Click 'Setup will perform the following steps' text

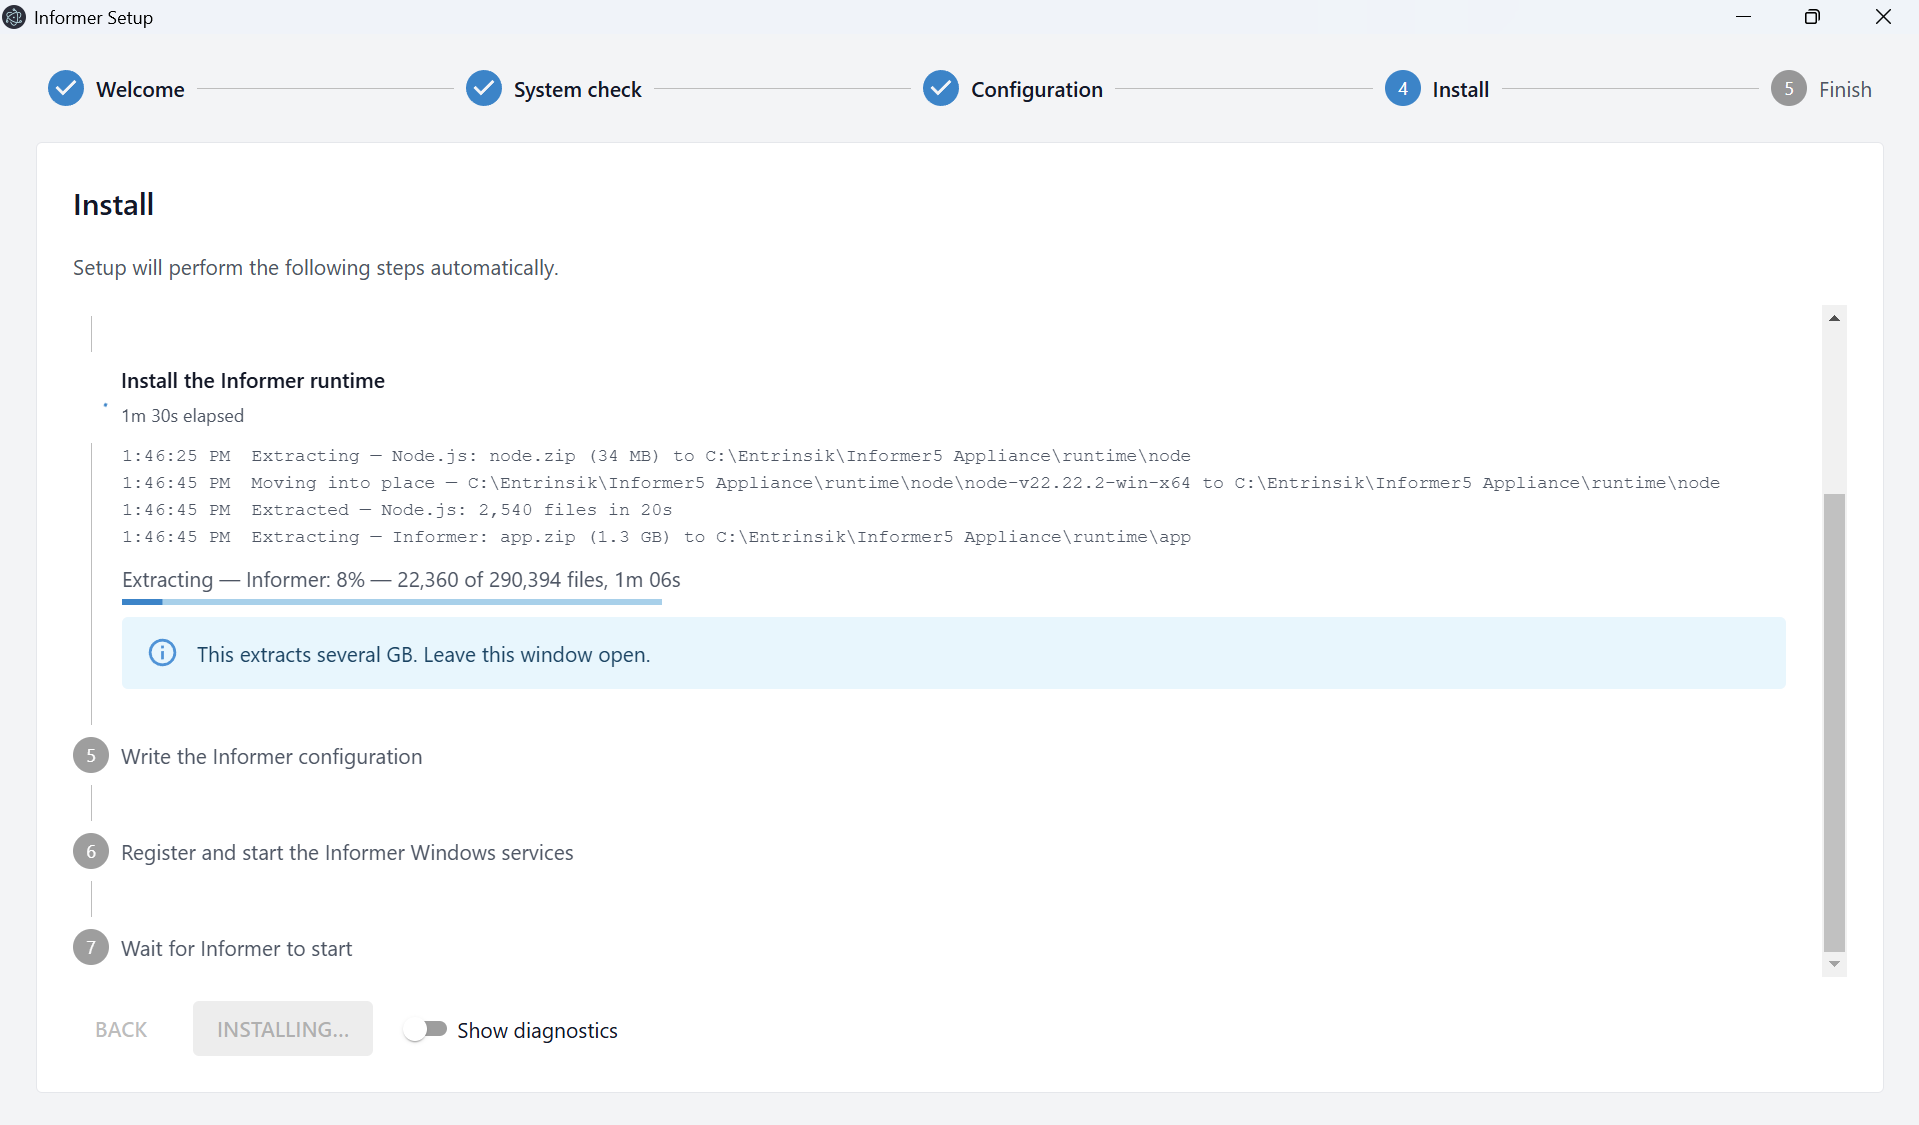(x=315, y=268)
